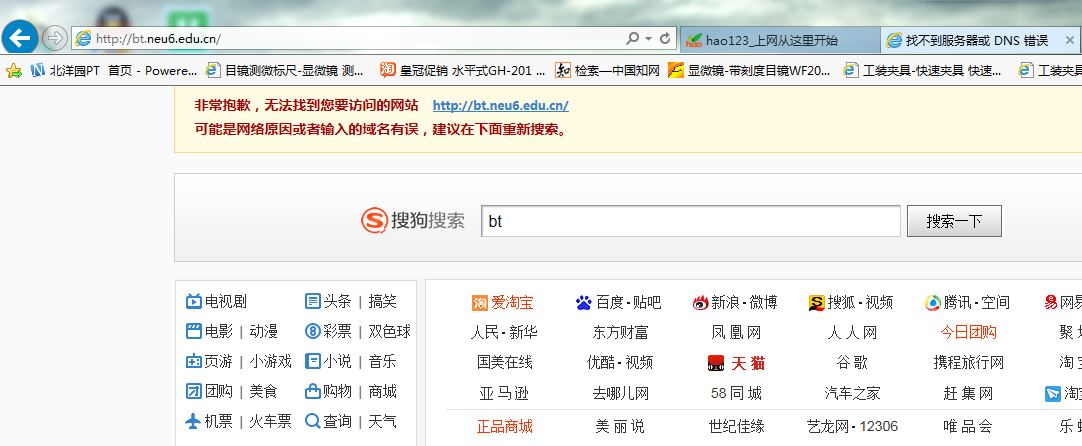Open the 美食 link
This screenshot has width=1082, height=446.
[264, 391]
